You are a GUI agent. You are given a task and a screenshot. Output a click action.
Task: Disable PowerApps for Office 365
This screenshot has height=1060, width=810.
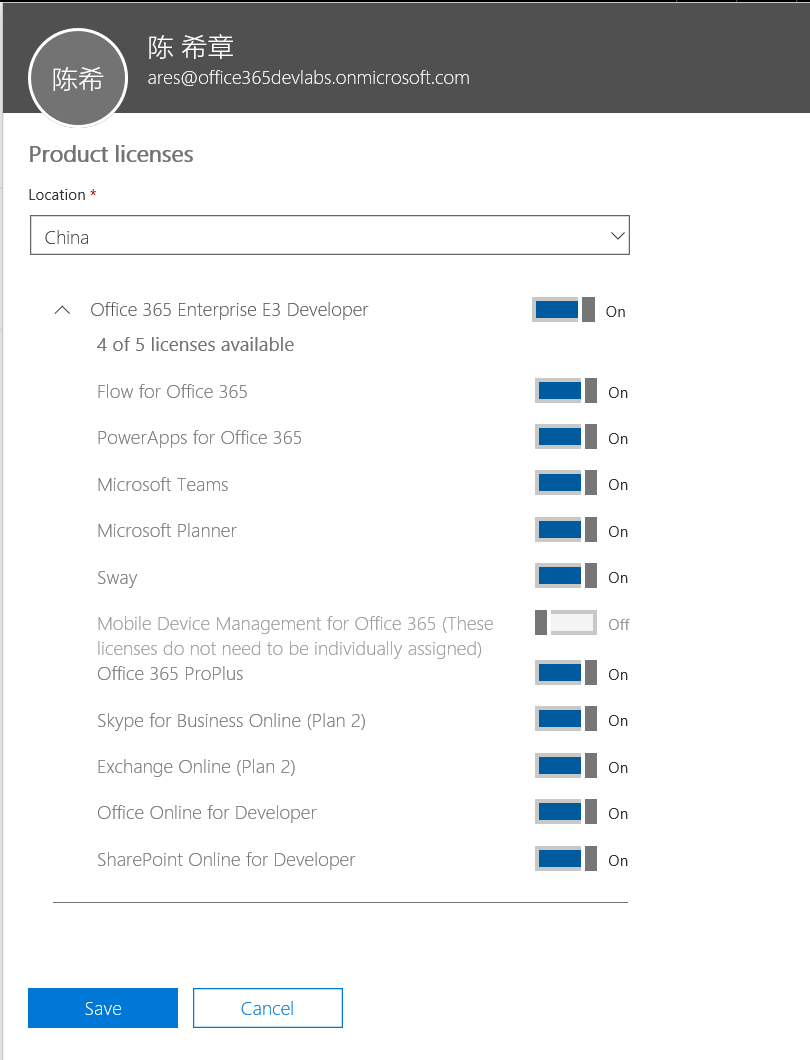[560, 437]
